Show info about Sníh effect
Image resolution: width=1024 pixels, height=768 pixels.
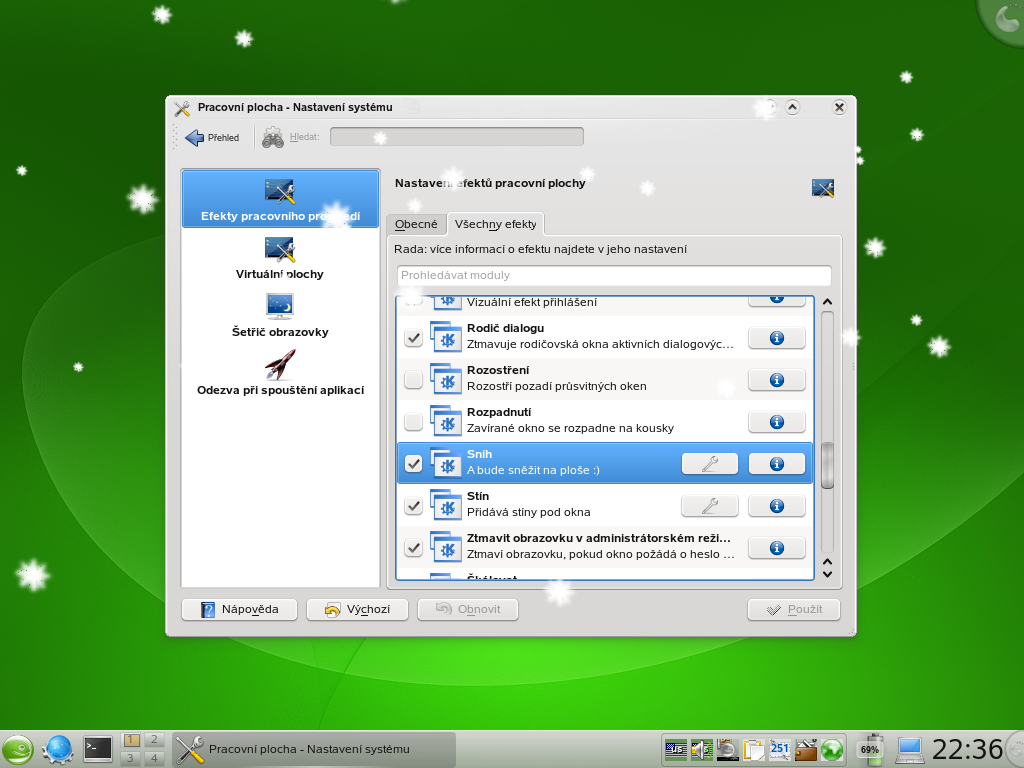776,464
